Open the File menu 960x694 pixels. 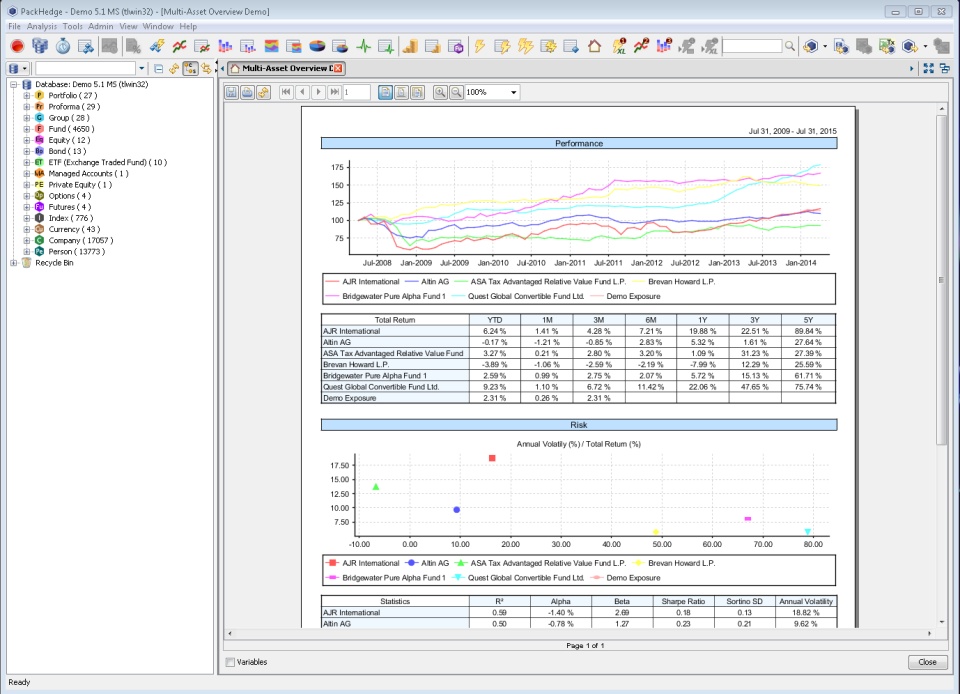tap(14, 26)
